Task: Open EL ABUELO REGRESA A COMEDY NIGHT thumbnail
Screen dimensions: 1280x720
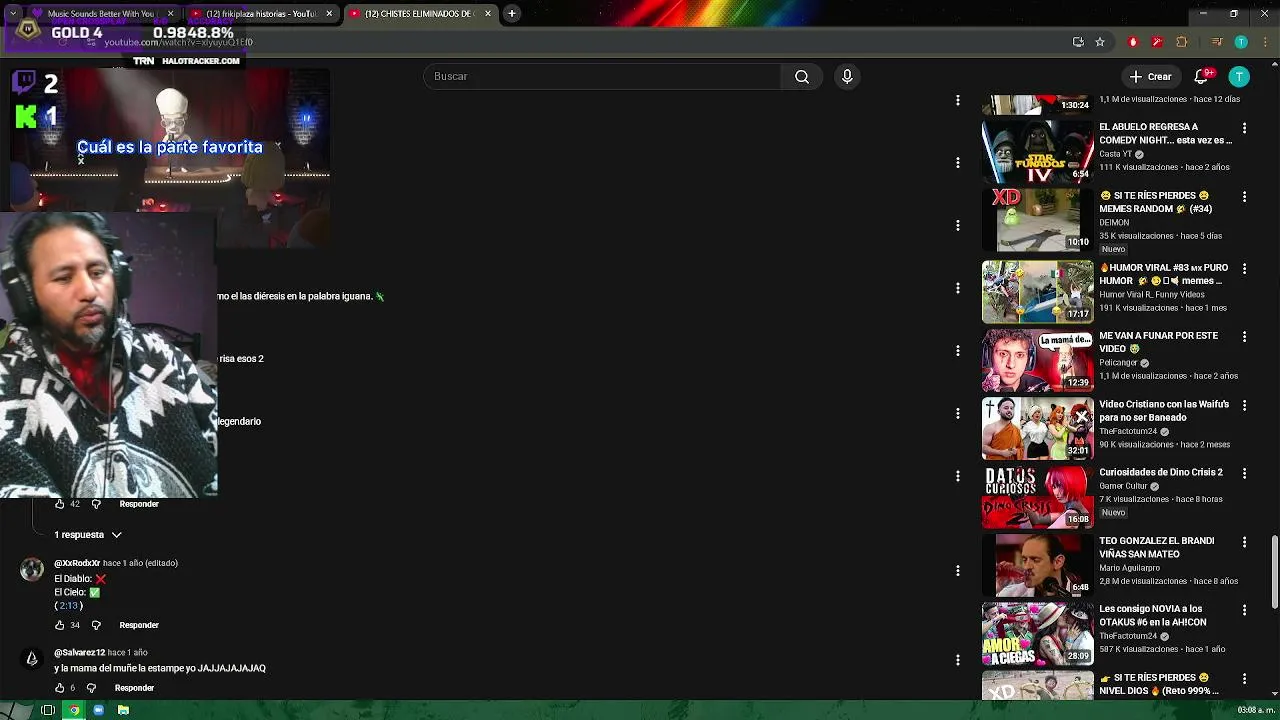Action: 1038,152
